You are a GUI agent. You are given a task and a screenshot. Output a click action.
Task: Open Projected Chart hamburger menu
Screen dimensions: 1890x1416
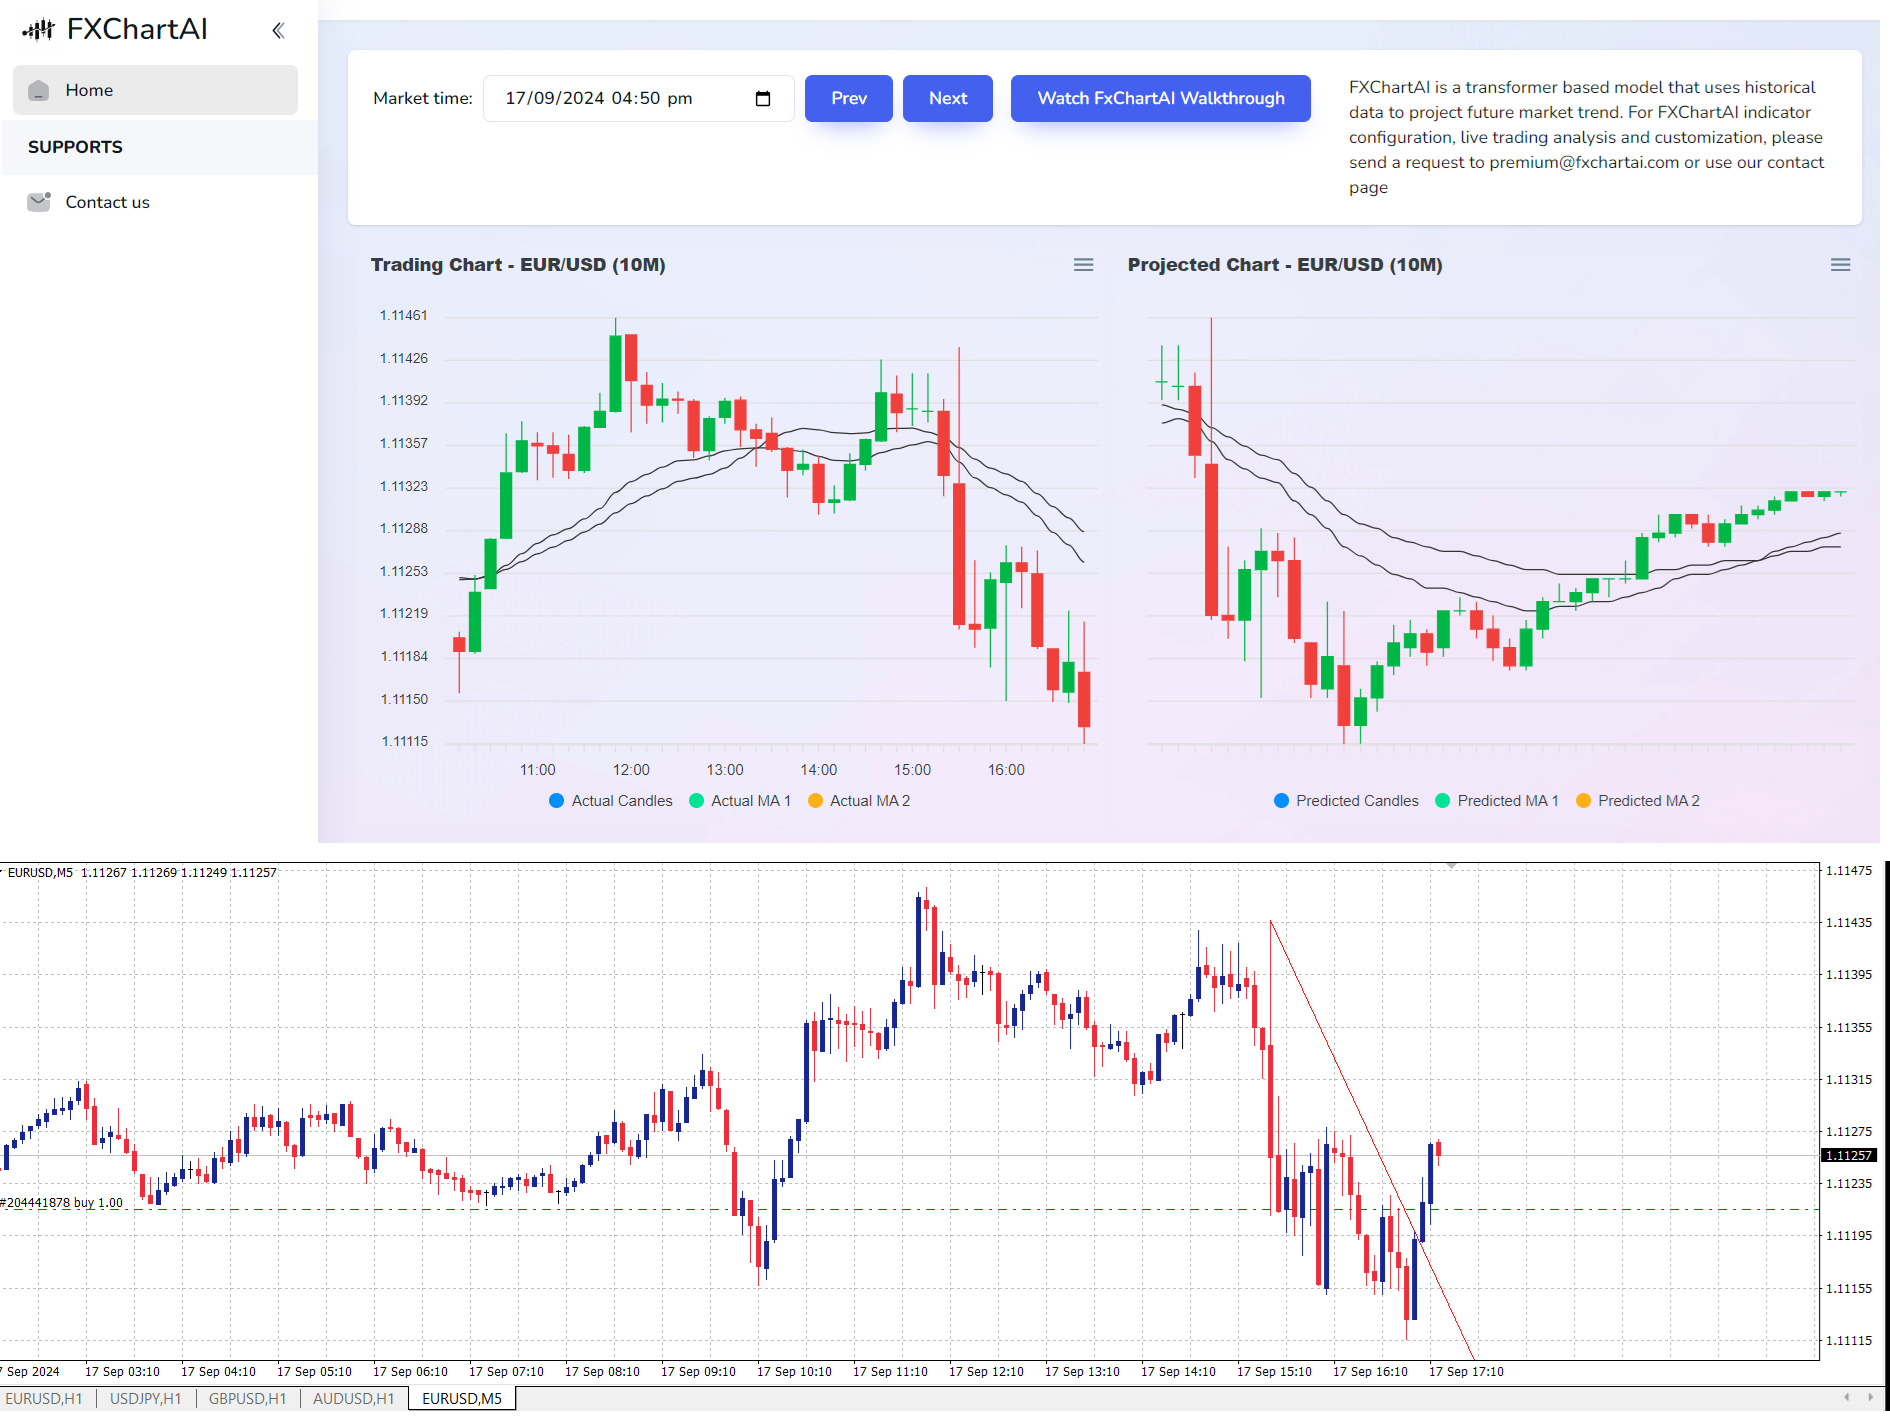tap(1840, 265)
